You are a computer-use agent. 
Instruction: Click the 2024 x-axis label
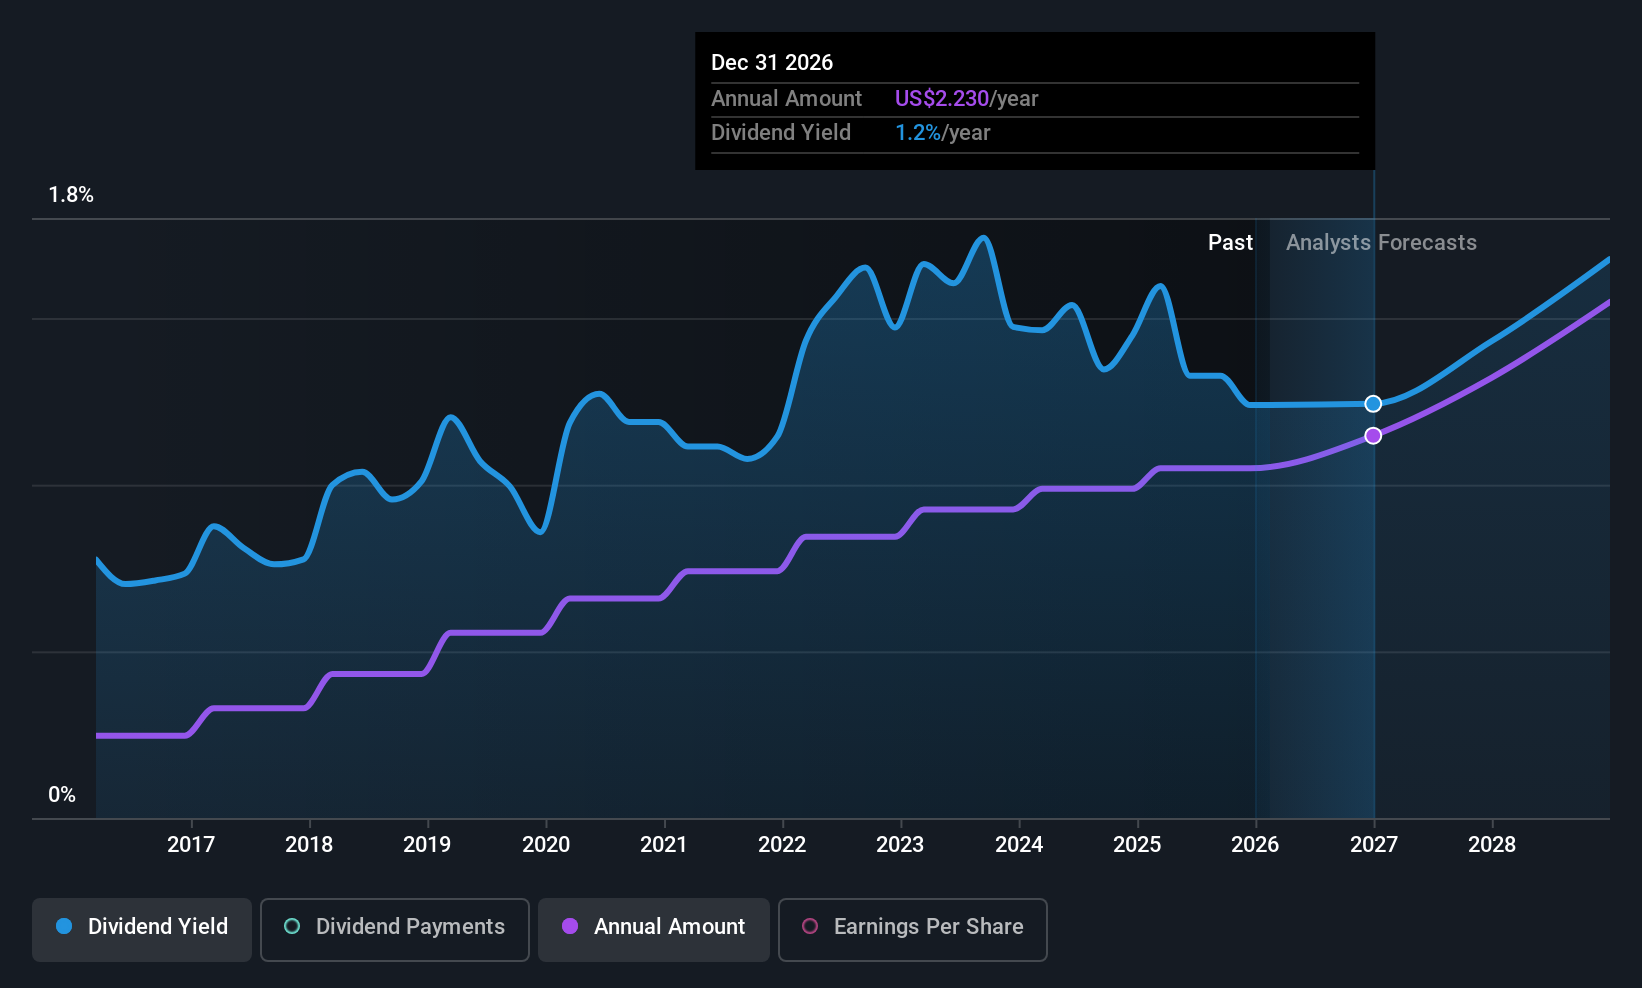[1019, 844]
